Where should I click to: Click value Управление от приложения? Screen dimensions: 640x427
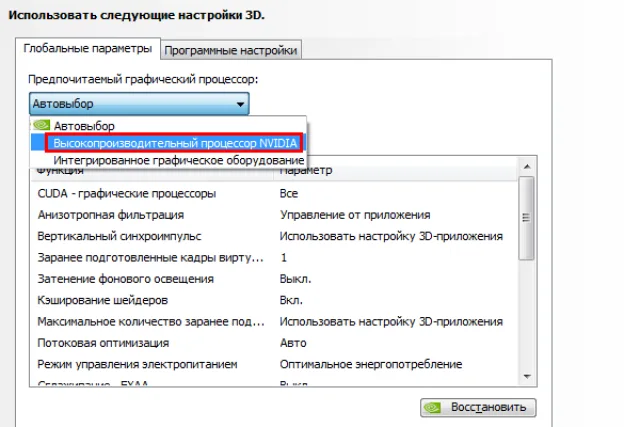click(355, 215)
